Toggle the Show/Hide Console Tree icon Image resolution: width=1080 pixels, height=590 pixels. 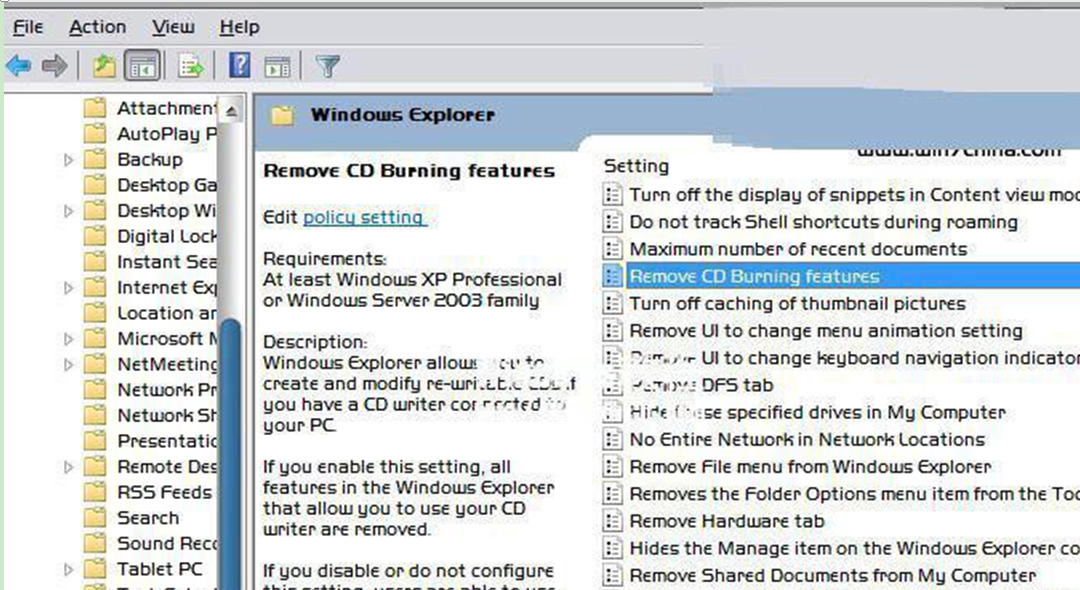[143, 66]
